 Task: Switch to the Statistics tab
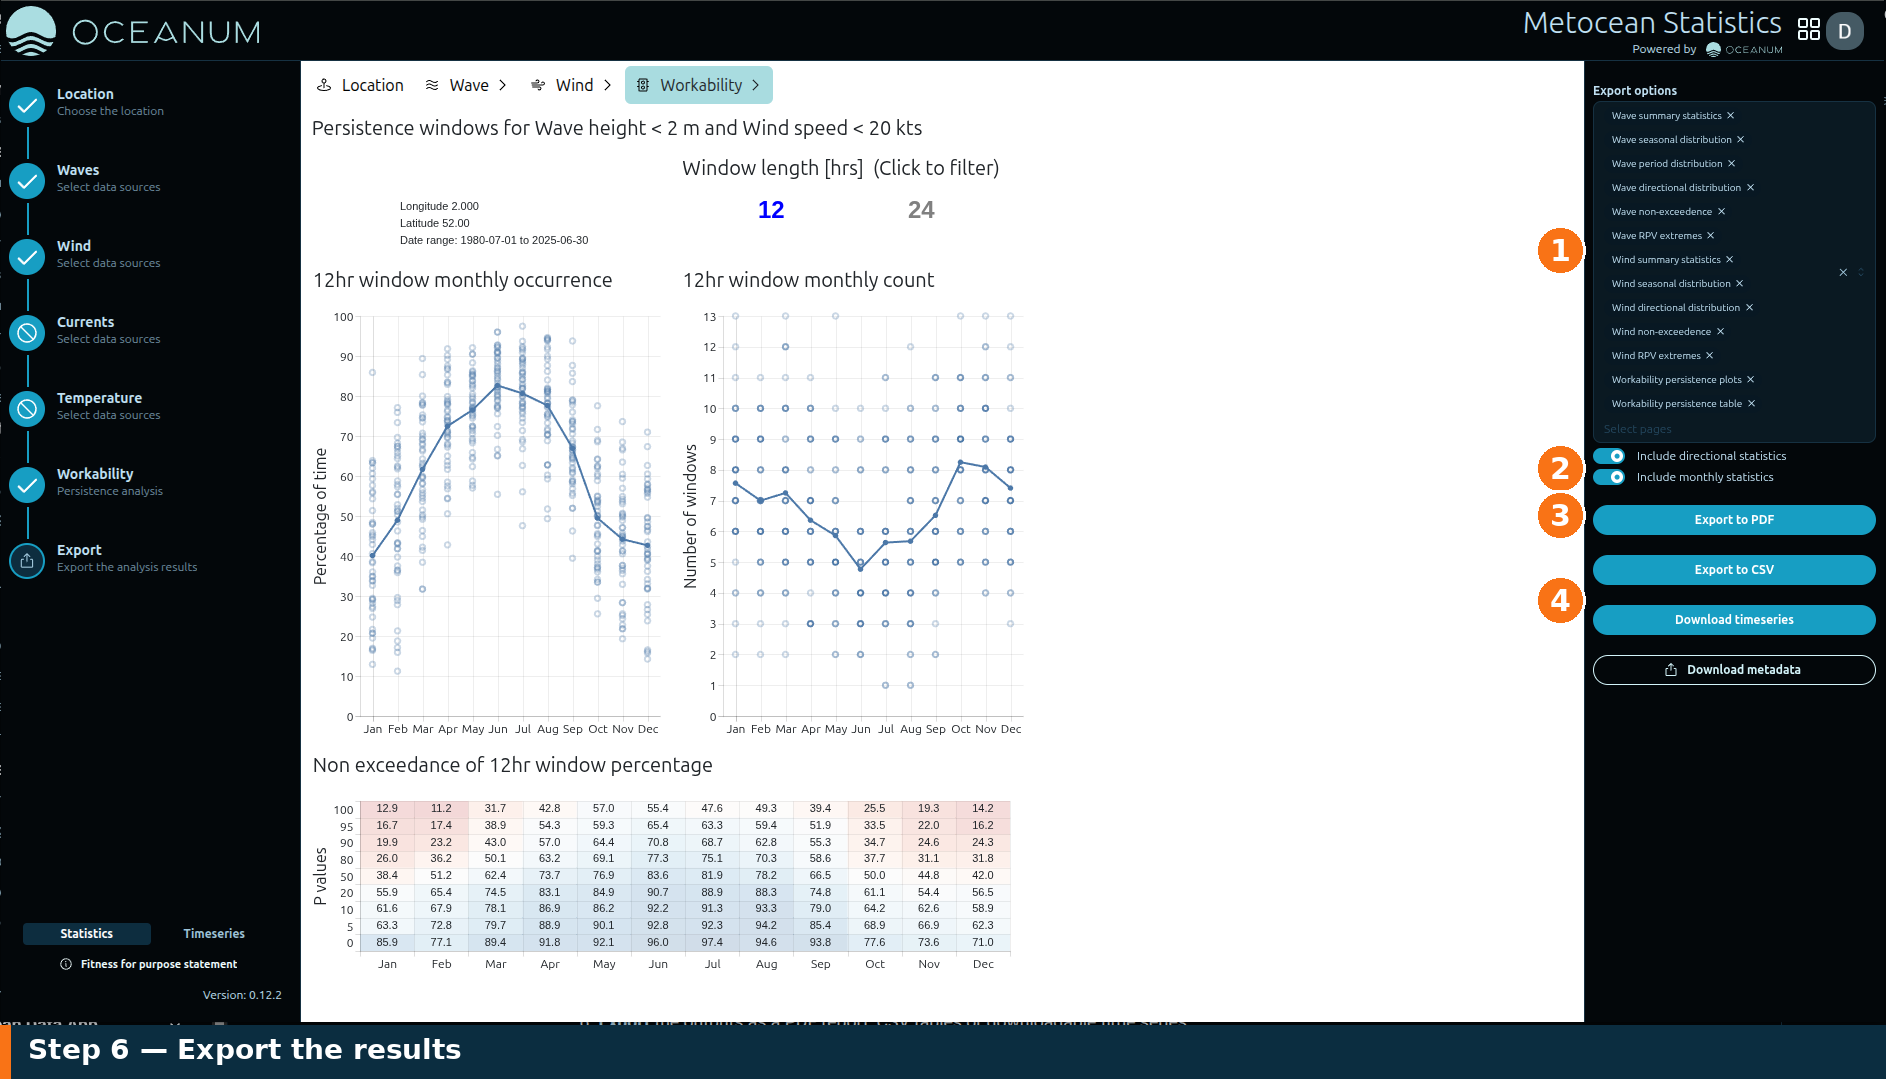pyautogui.click(x=87, y=934)
